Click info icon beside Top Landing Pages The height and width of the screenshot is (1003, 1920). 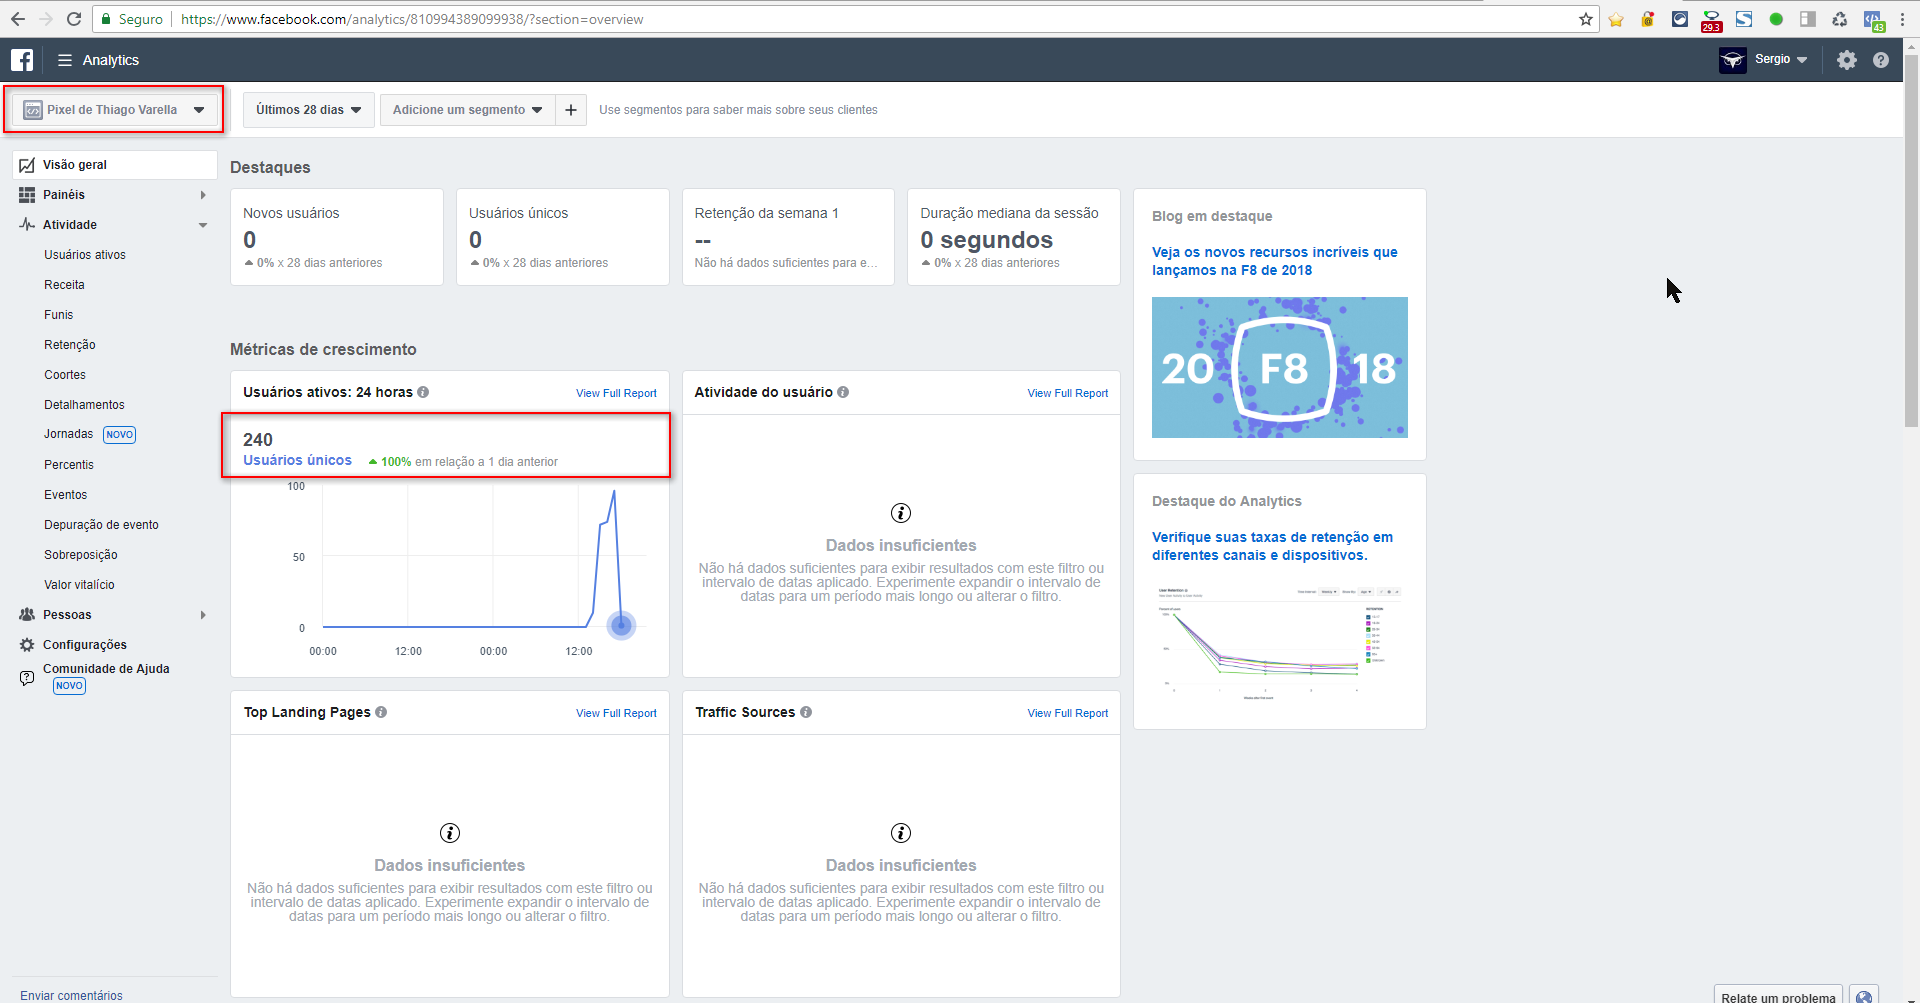tap(381, 712)
